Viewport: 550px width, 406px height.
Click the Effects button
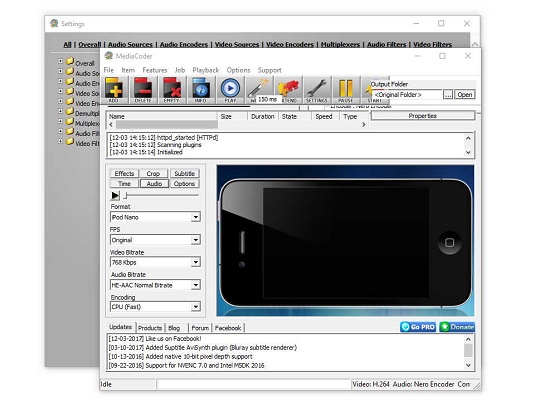pyautogui.click(x=124, y=173)
